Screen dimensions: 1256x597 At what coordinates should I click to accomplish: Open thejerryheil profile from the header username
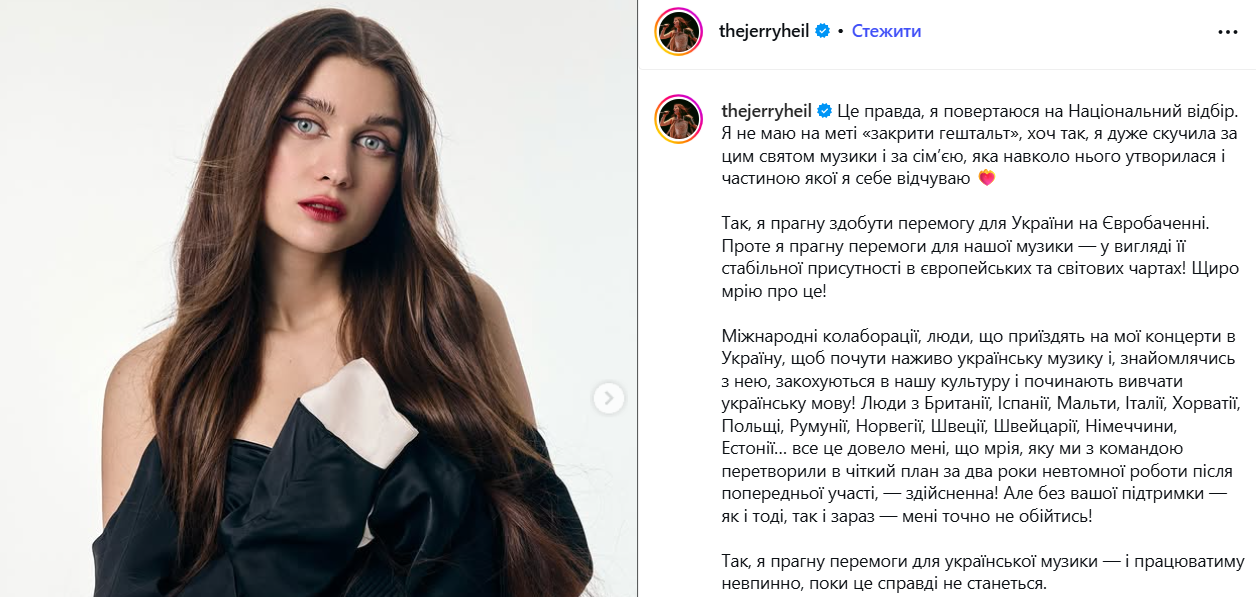(764, 31)
